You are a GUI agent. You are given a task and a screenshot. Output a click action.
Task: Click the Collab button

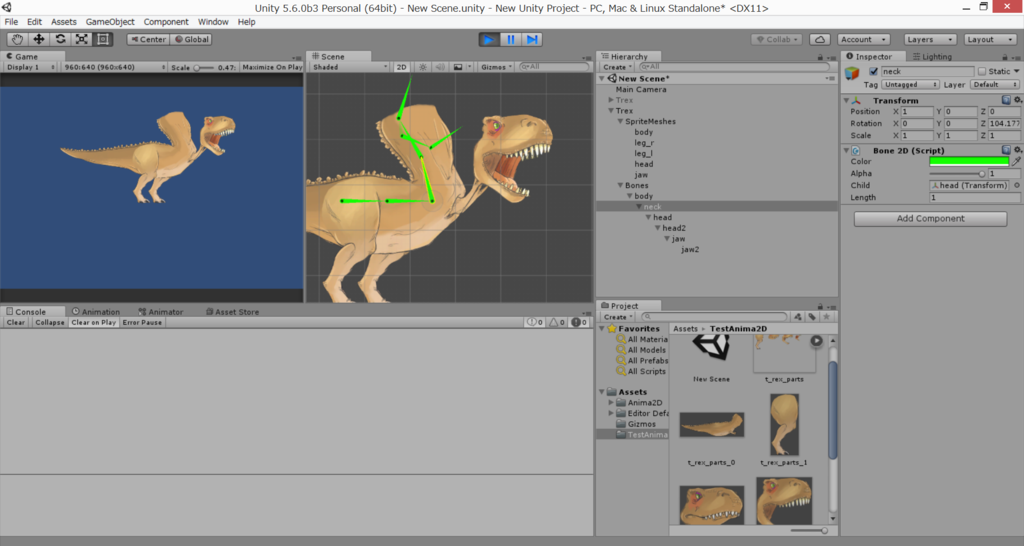(x=777, y=39)
